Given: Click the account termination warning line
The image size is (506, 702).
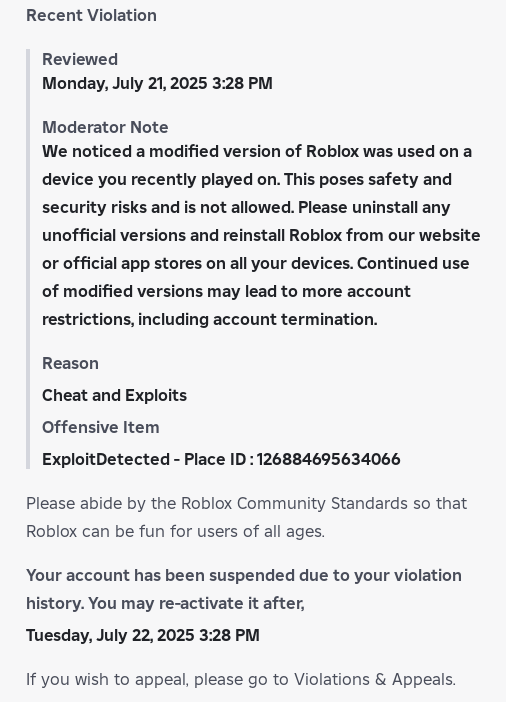Looking at the screenshot, I should 210,320.
